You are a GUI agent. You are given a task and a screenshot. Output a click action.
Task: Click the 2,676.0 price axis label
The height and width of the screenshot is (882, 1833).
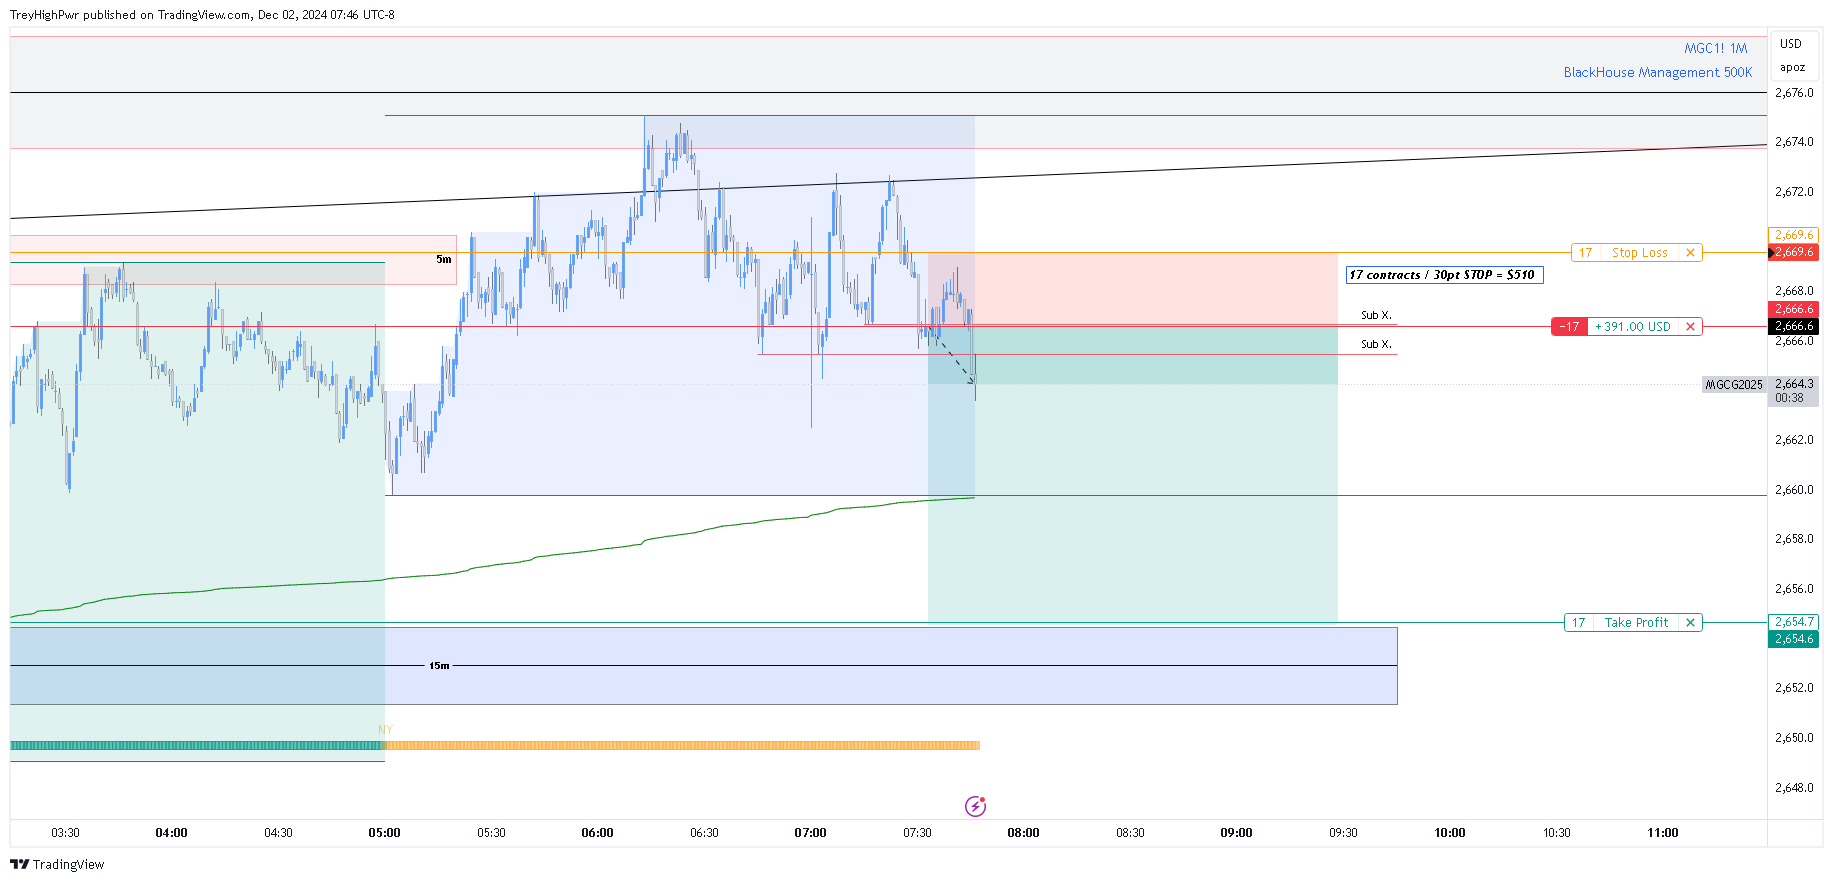(x=1794, y=93)
